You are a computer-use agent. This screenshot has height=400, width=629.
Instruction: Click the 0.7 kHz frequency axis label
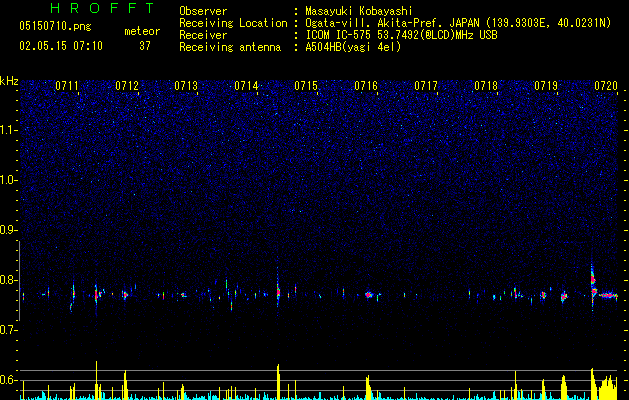8,330
